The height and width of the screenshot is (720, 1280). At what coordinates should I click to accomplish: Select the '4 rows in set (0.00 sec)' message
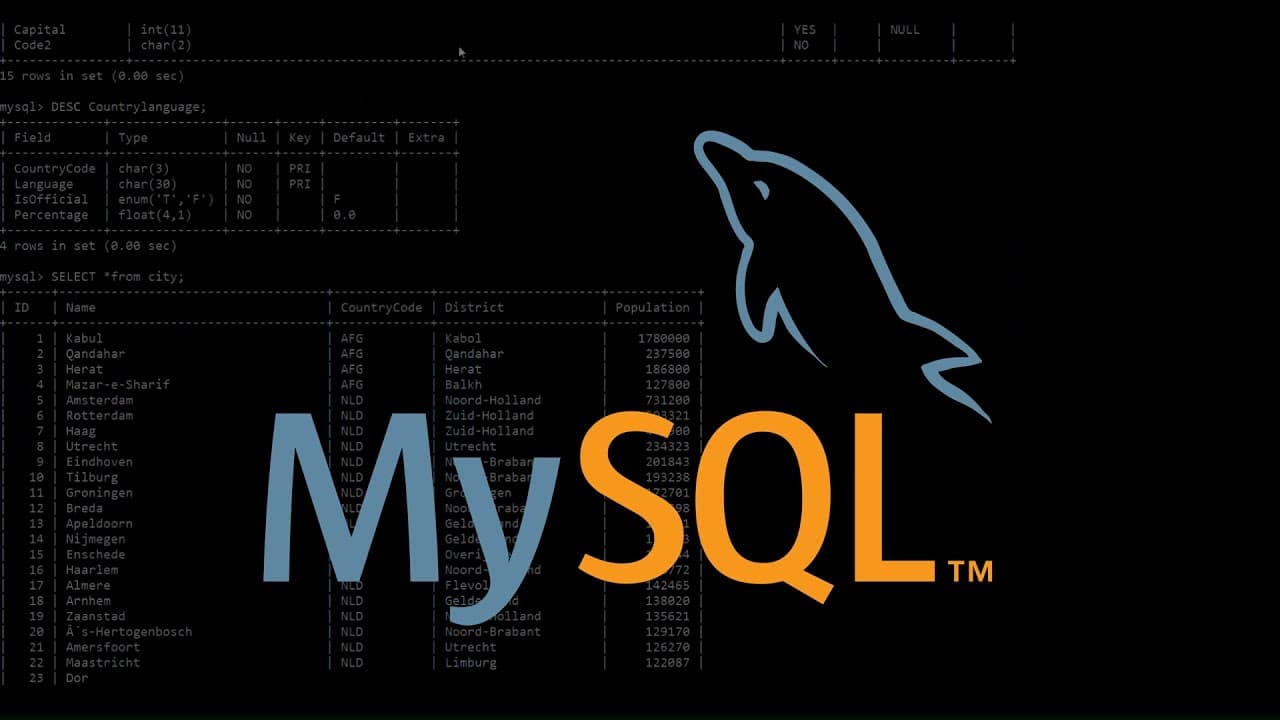[88, 246]
